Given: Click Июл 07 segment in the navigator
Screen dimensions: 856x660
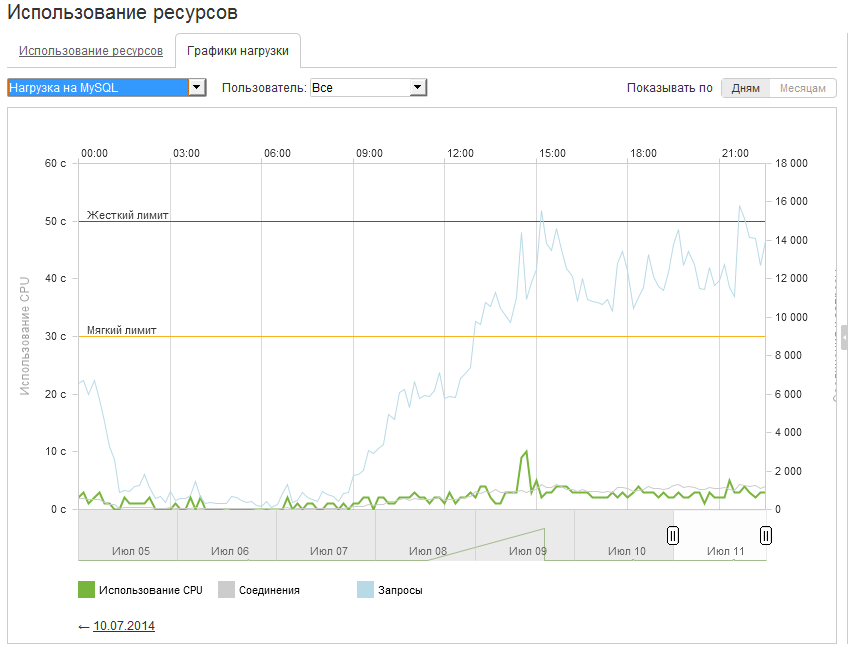Looking at the screenshot, I should 328,551.
